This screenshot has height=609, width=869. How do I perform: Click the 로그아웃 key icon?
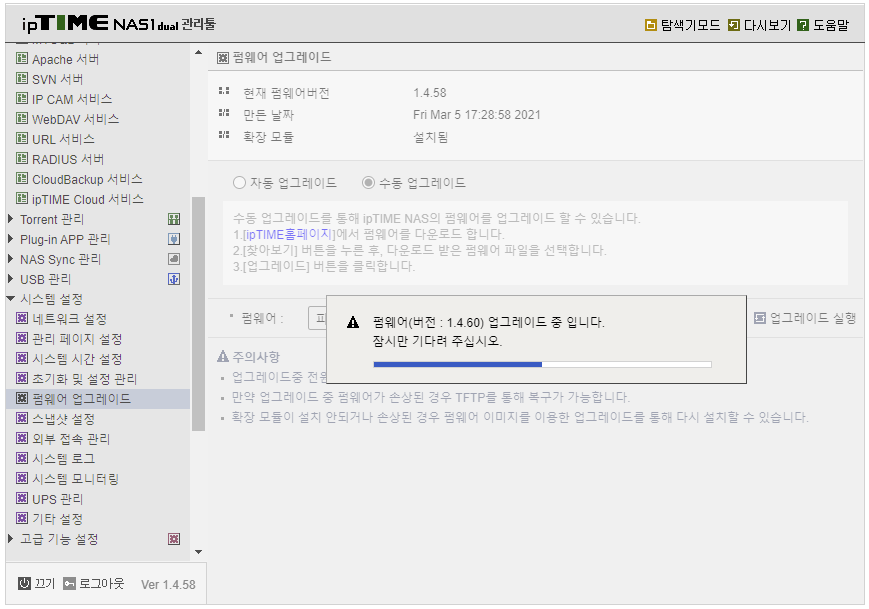pos(69,584)
